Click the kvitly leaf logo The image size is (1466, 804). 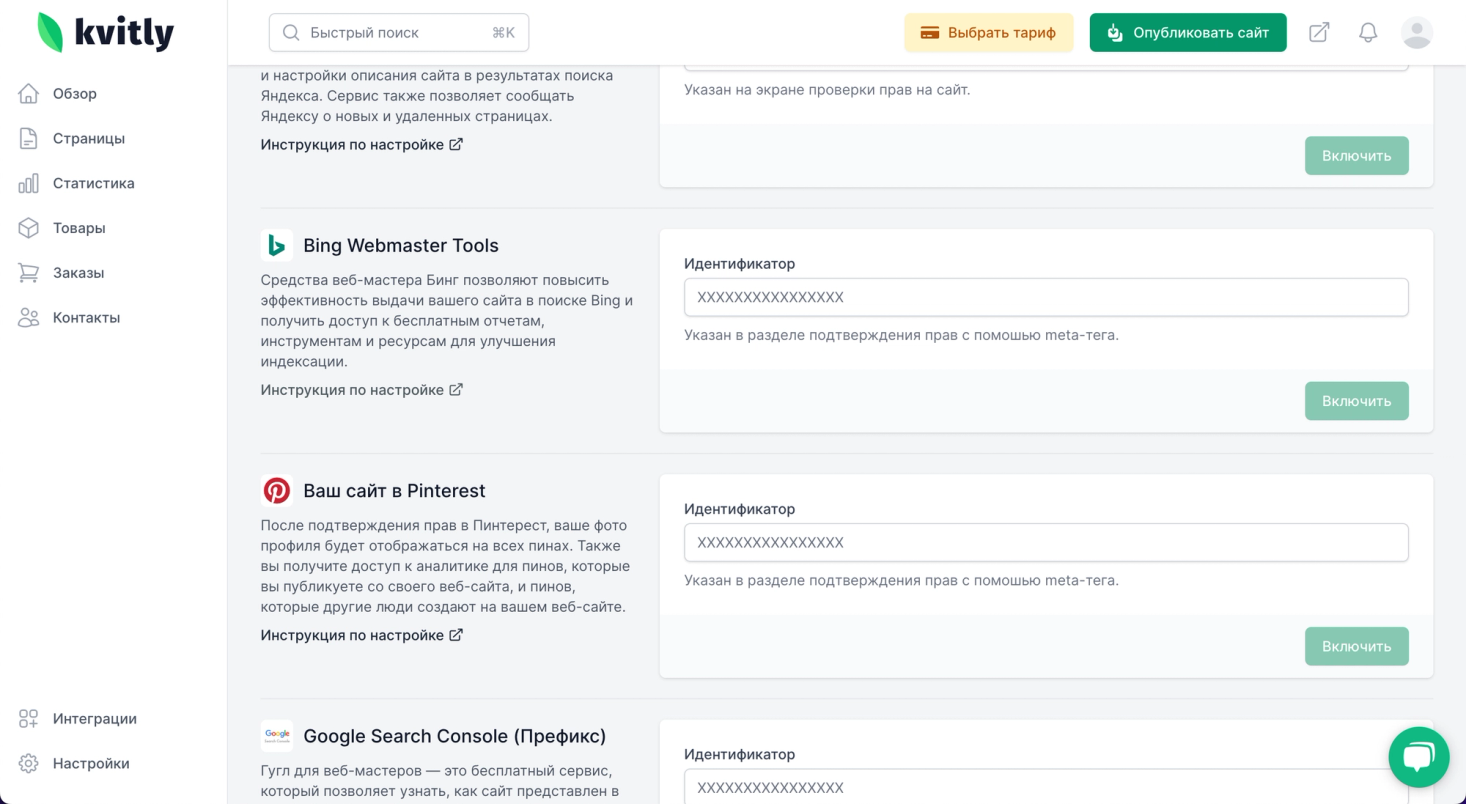coord(50,32)
